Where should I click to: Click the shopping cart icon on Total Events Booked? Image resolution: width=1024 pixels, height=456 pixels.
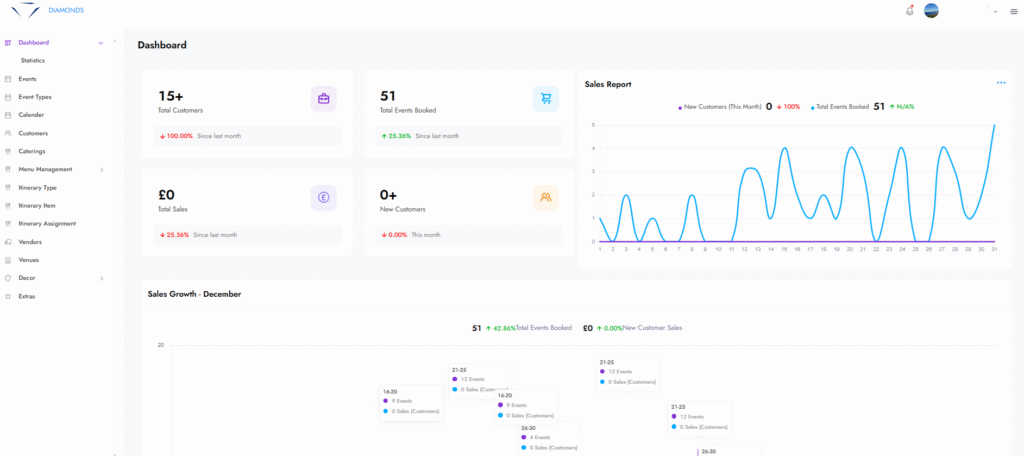pyautogui.click(x=546, y=98)
